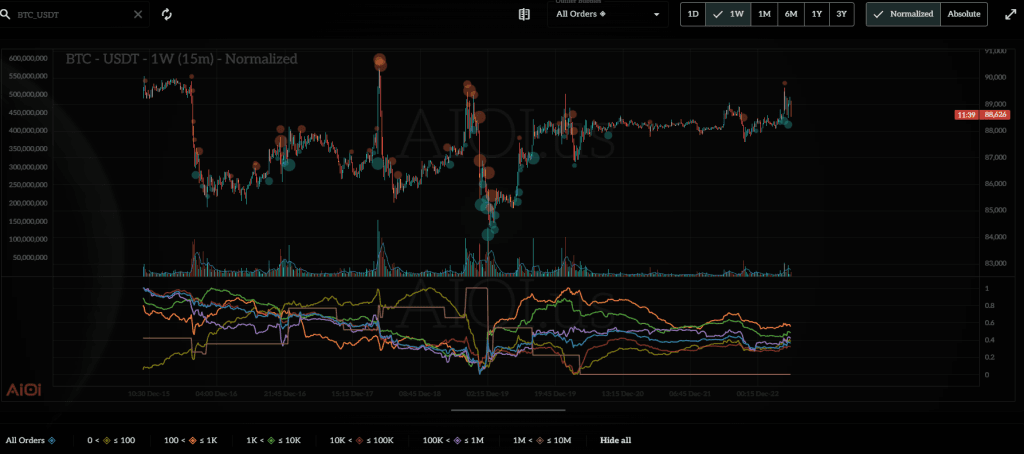The width and height of the screenshot is (1024, 454).
Task: Open the book guide icon
Action: click(524, 14)
